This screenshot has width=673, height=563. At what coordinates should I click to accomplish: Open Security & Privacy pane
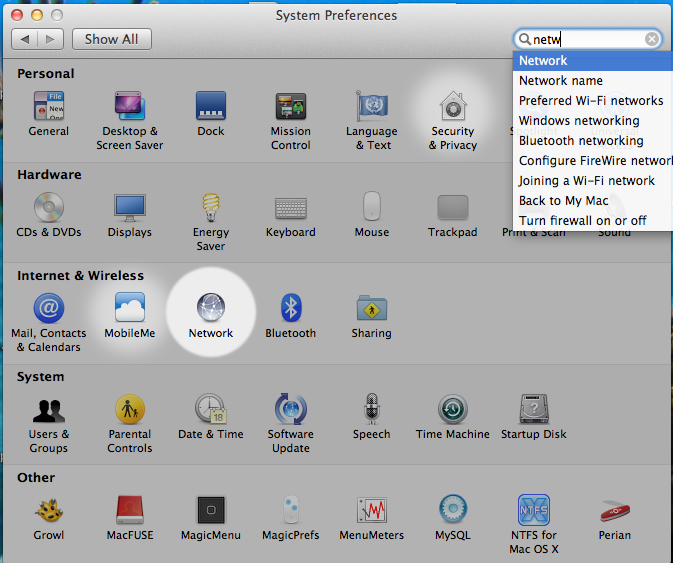click(453, 121)
